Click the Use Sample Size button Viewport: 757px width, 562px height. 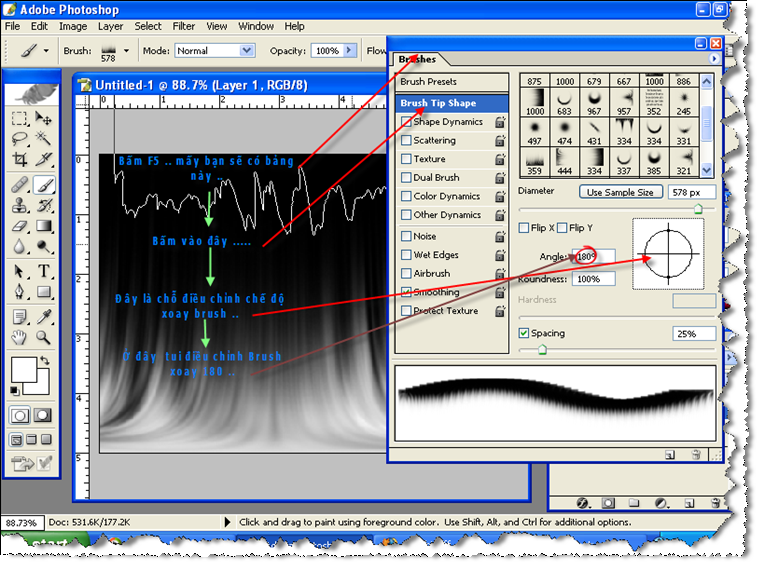pyautogui.click(x=620, y=192)
